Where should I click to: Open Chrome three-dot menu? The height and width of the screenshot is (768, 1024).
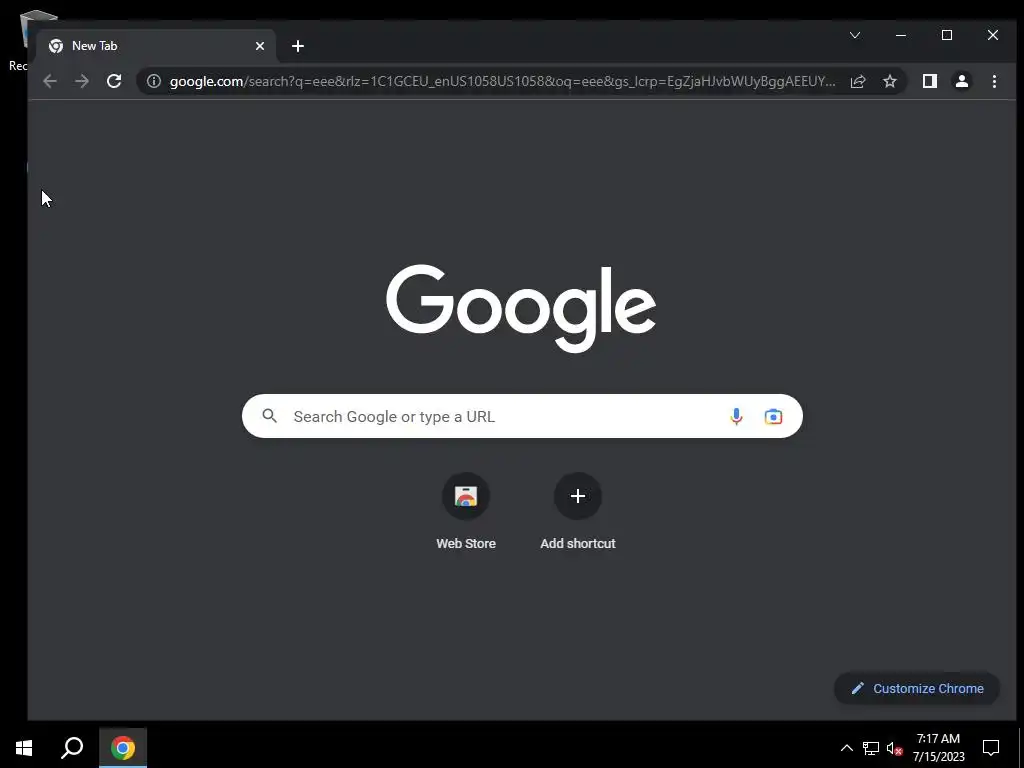[x=994, y=81]
